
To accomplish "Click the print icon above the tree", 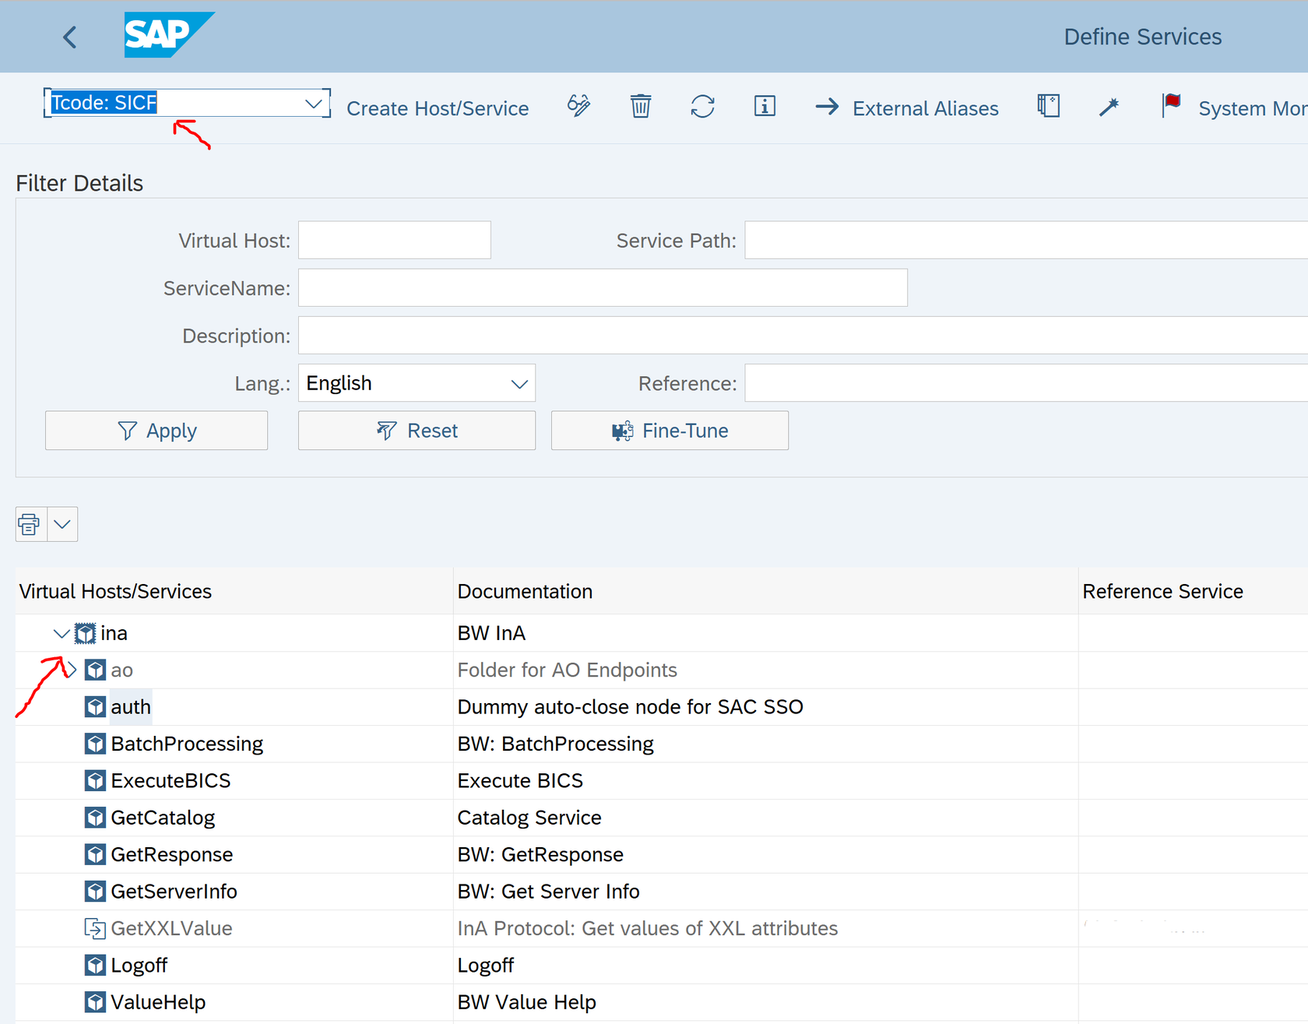I will [x=30, y=524].
